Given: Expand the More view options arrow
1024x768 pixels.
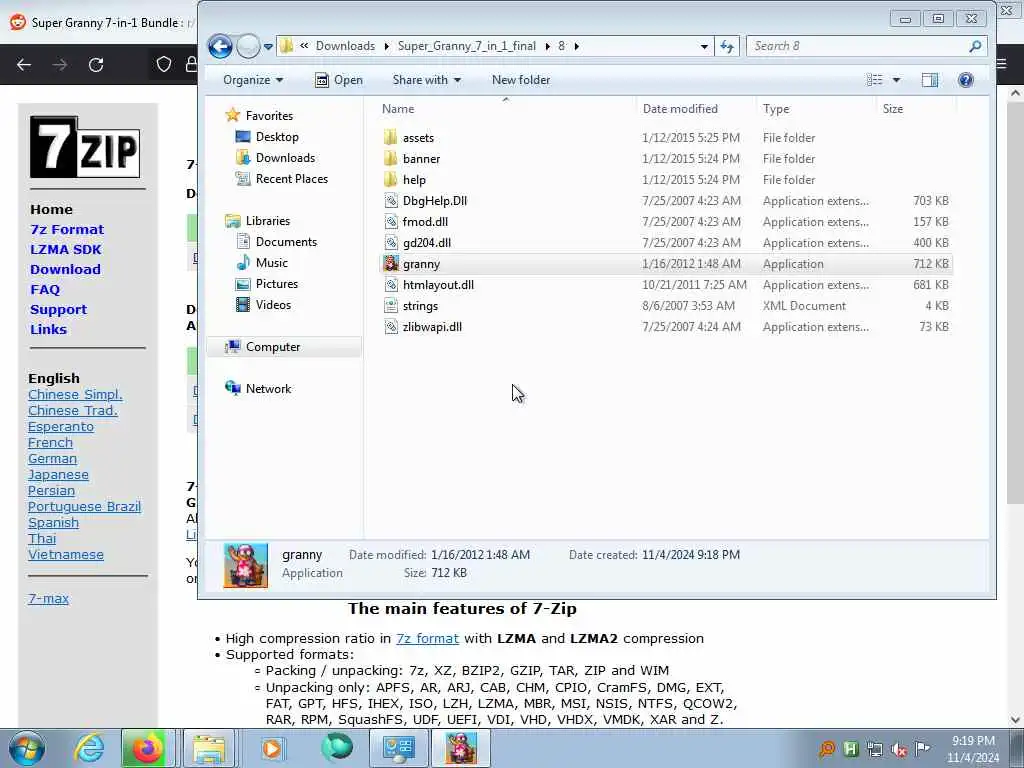Looking at the screenshot, I should click(897, 80).
